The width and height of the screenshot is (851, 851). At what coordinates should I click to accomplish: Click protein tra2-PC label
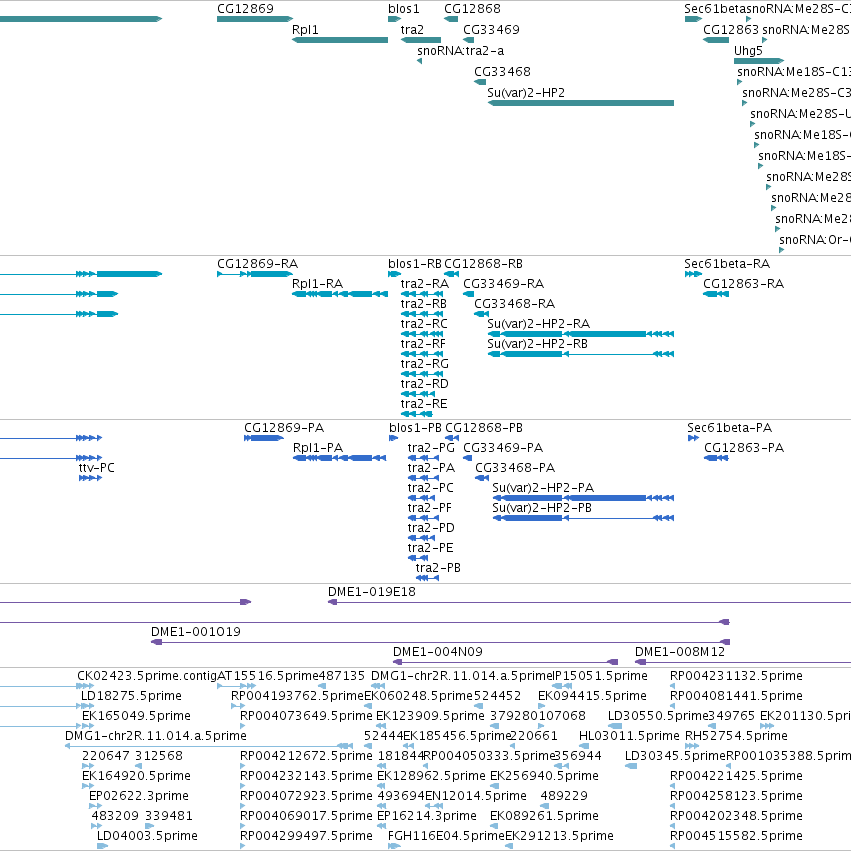point(430,488)
